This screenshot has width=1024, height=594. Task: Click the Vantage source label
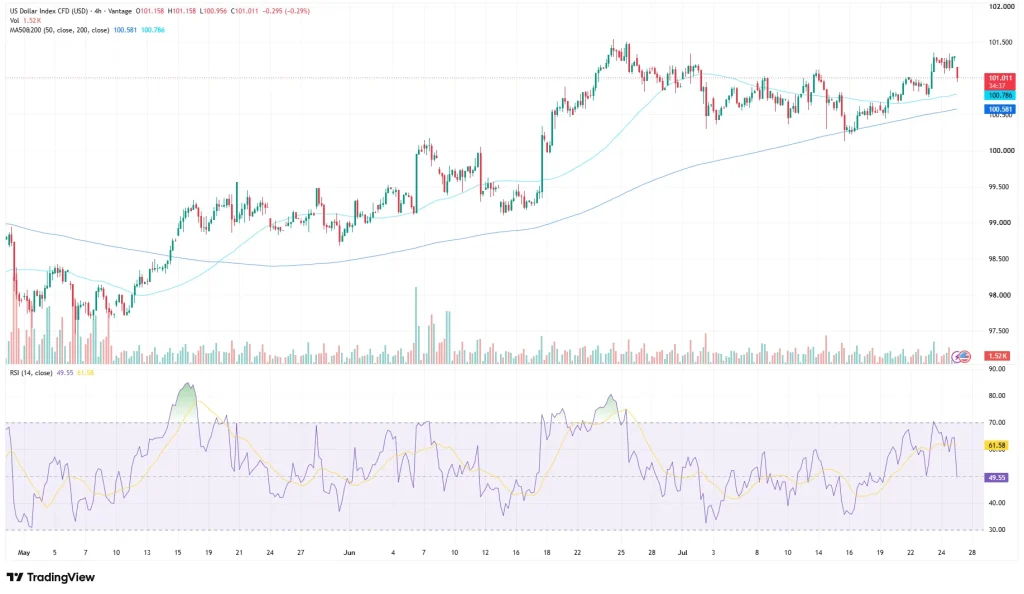(120, 11)
